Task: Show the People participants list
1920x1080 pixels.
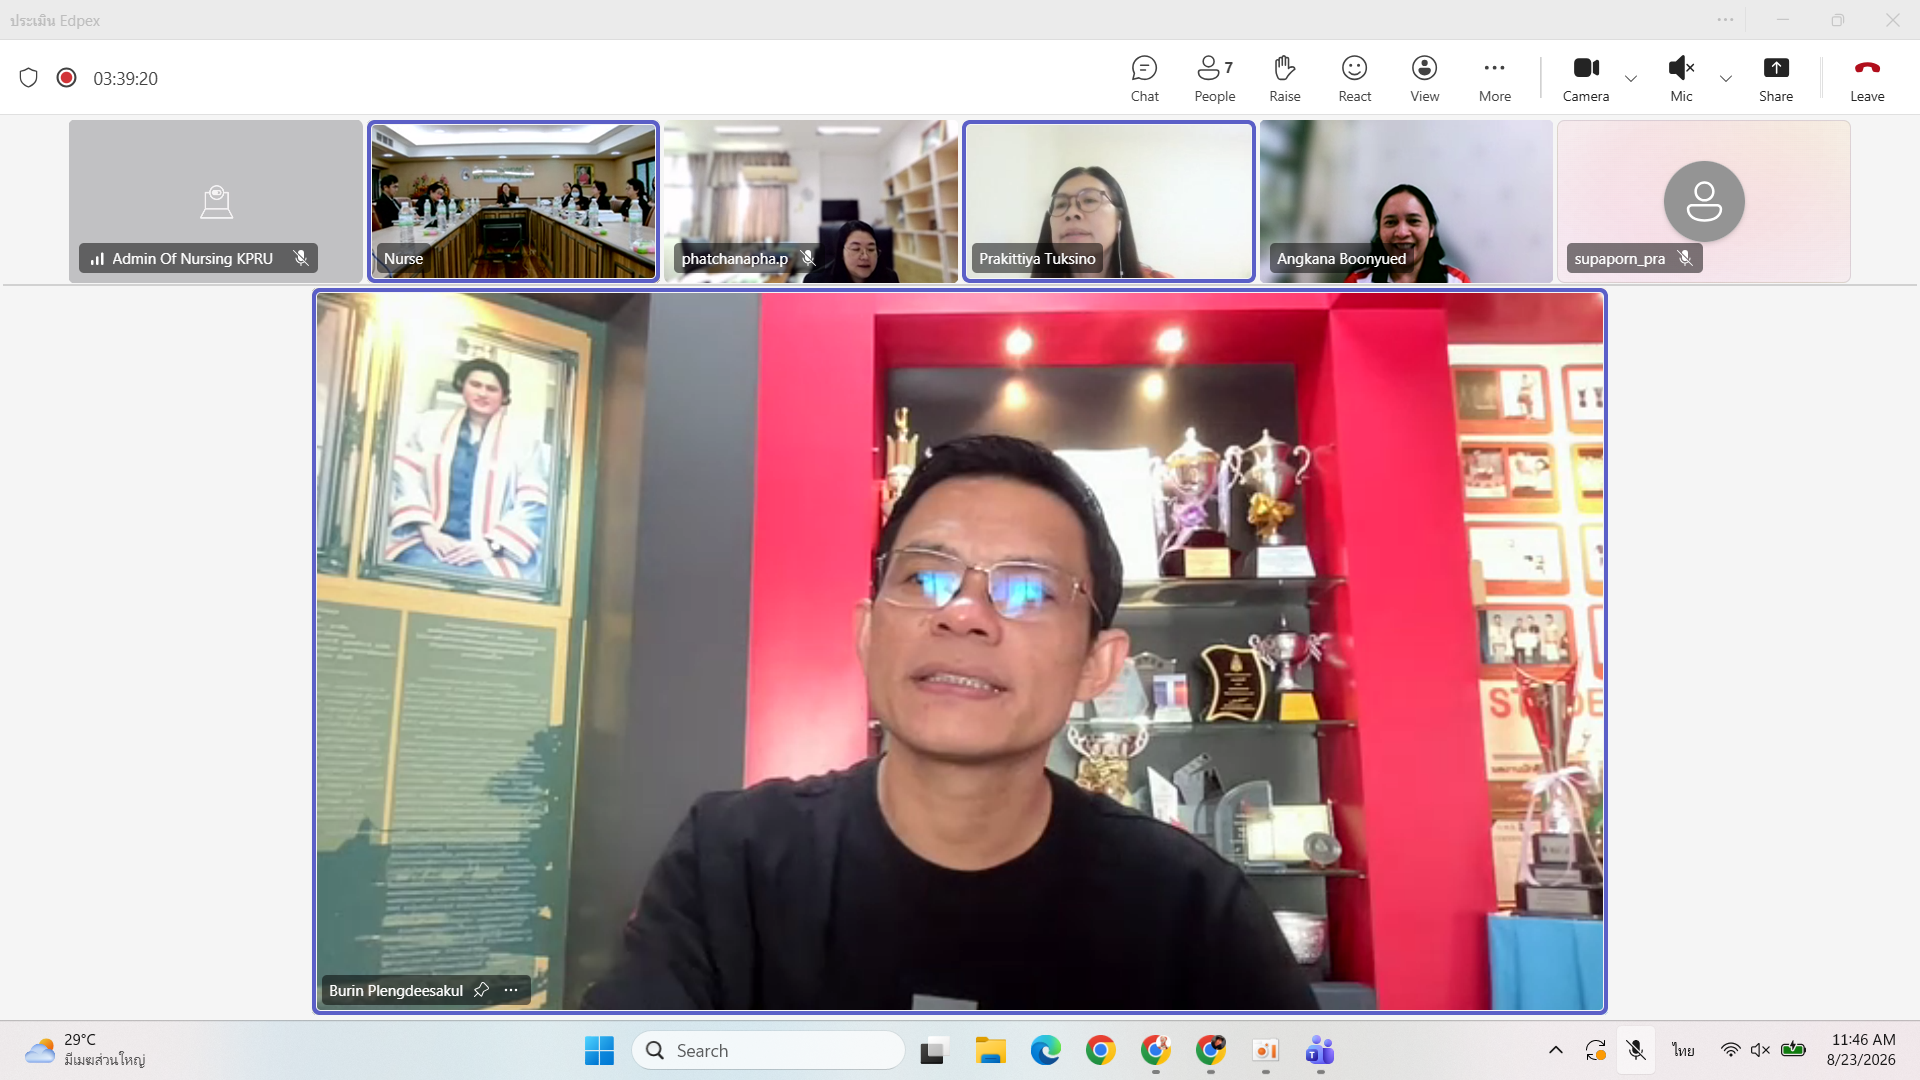Action: click(x=1214, y=78)
